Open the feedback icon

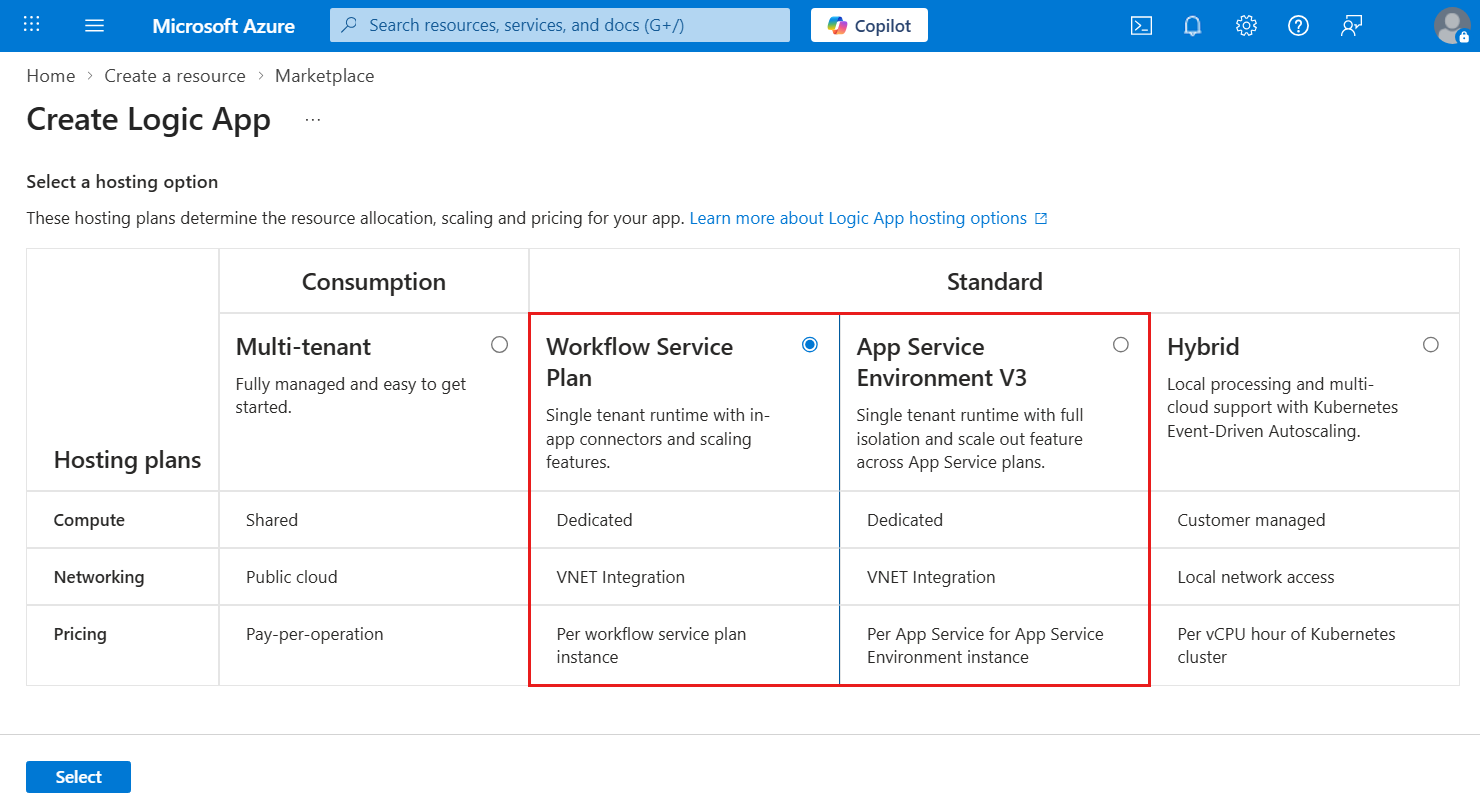pos(1351,26)
